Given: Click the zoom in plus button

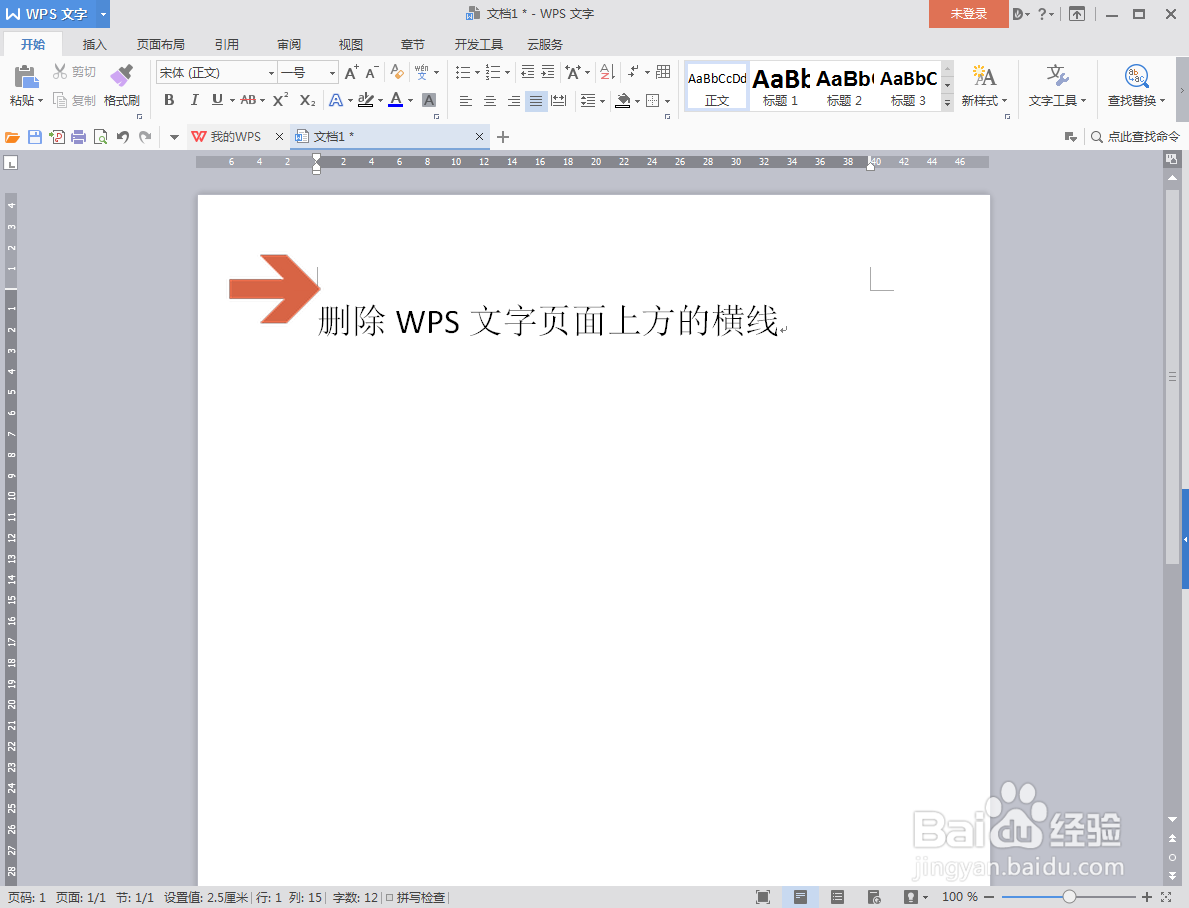Looking at the screenshot, I should tap(1147, 897).
